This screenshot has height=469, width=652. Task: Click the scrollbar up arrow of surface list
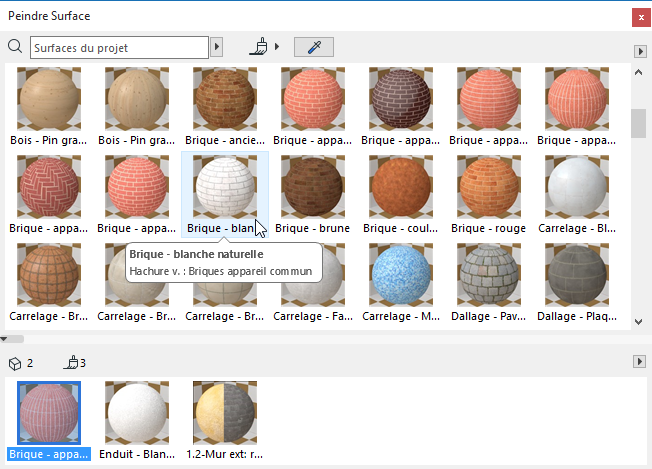pyautogui.click(x=638, y=72)
